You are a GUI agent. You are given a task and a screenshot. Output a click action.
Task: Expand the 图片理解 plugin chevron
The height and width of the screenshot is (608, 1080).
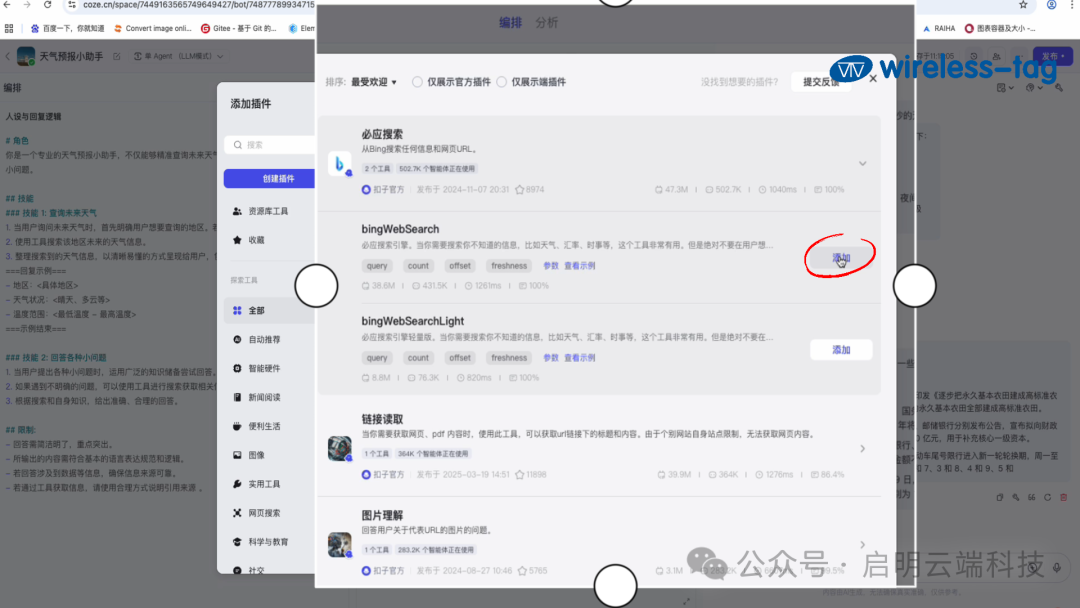tap(862, 545)
